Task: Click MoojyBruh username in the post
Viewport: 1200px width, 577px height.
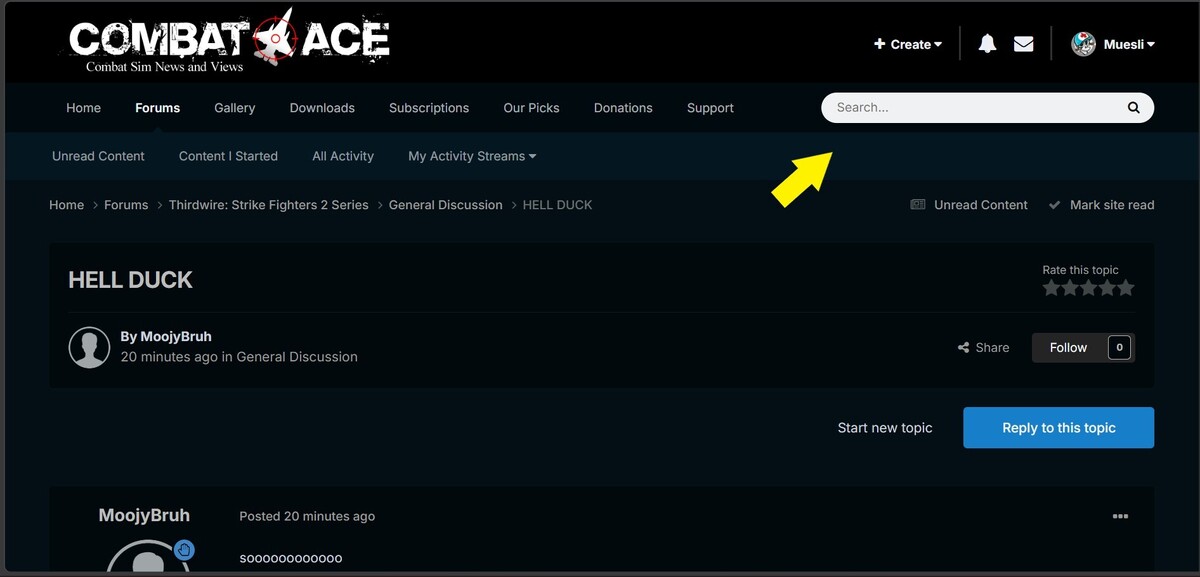Action: (x=144, y=516)
